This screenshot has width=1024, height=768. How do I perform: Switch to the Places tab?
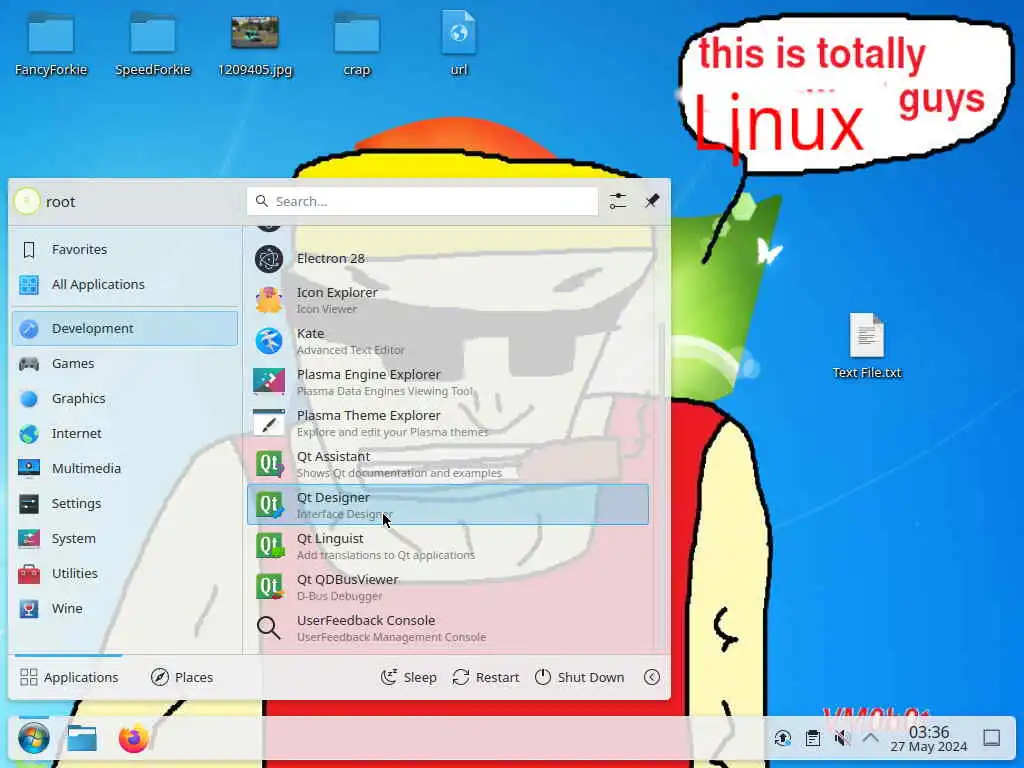[x=182, y=677]
